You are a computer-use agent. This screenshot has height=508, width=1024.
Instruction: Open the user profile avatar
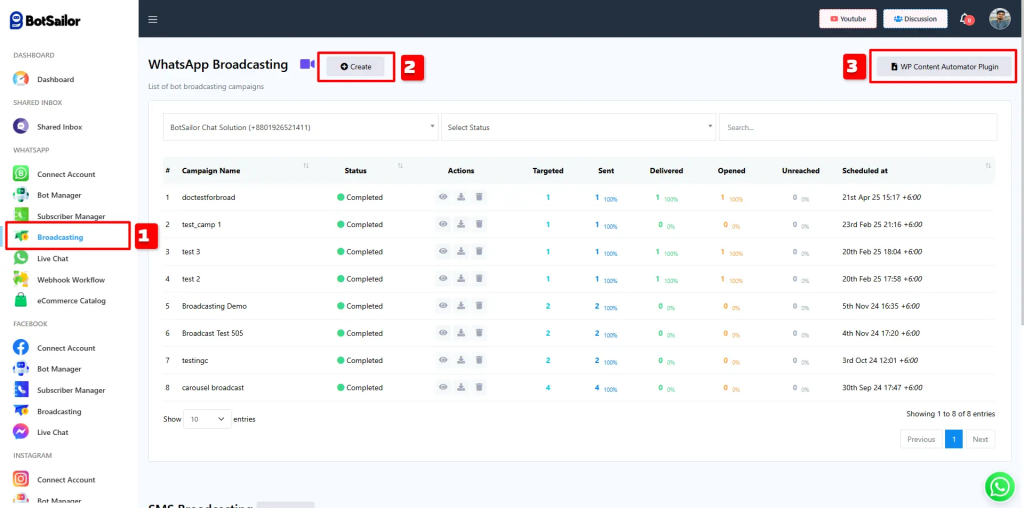(999, 19)
